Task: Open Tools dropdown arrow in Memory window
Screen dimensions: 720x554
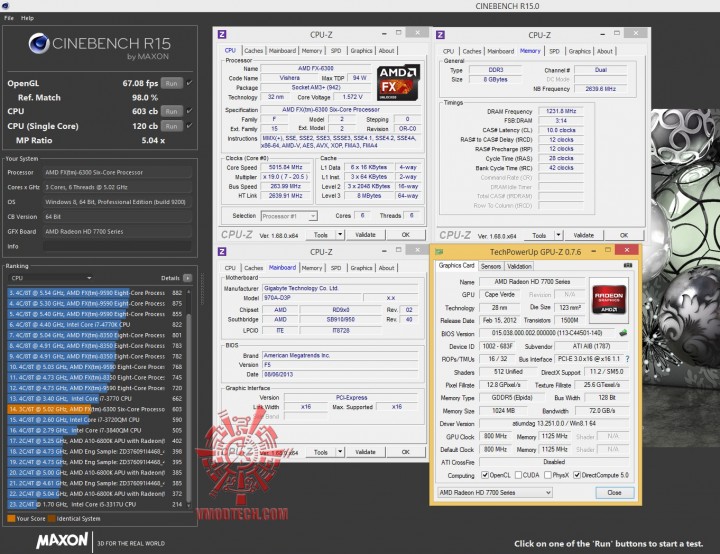Action: (x=558, y=235)
